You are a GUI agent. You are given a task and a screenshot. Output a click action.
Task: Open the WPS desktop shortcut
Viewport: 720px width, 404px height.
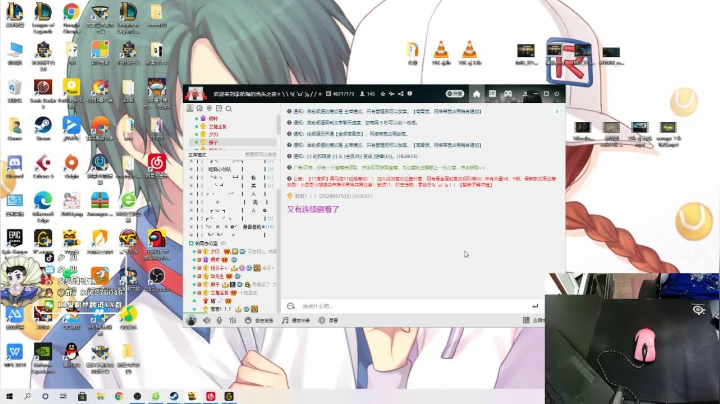[15, 356]
